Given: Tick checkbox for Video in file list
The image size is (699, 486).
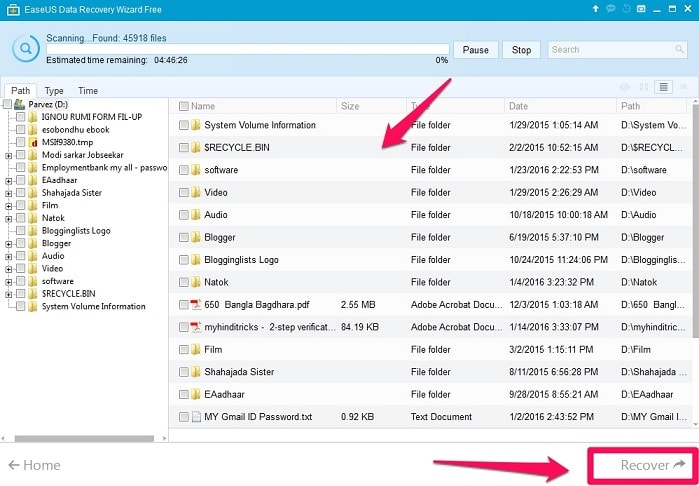Looking at the screenshot, I should tap(184, 192).
